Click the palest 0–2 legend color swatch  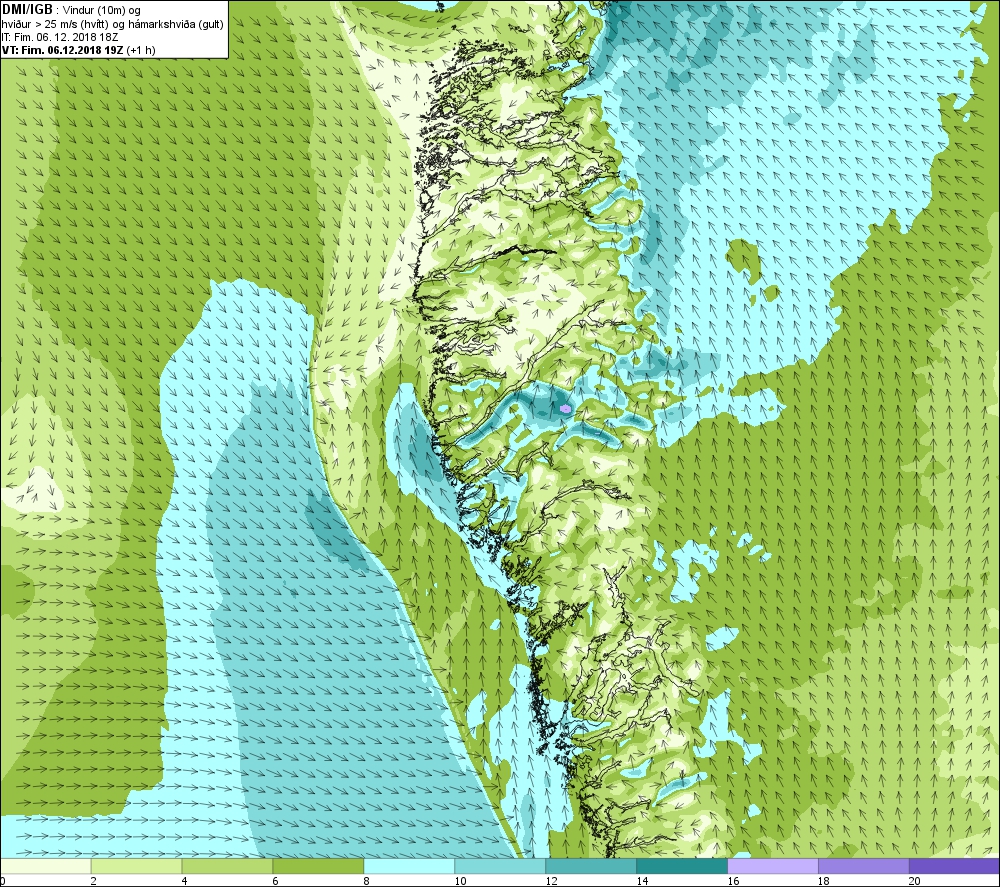(x=46, y=866)
